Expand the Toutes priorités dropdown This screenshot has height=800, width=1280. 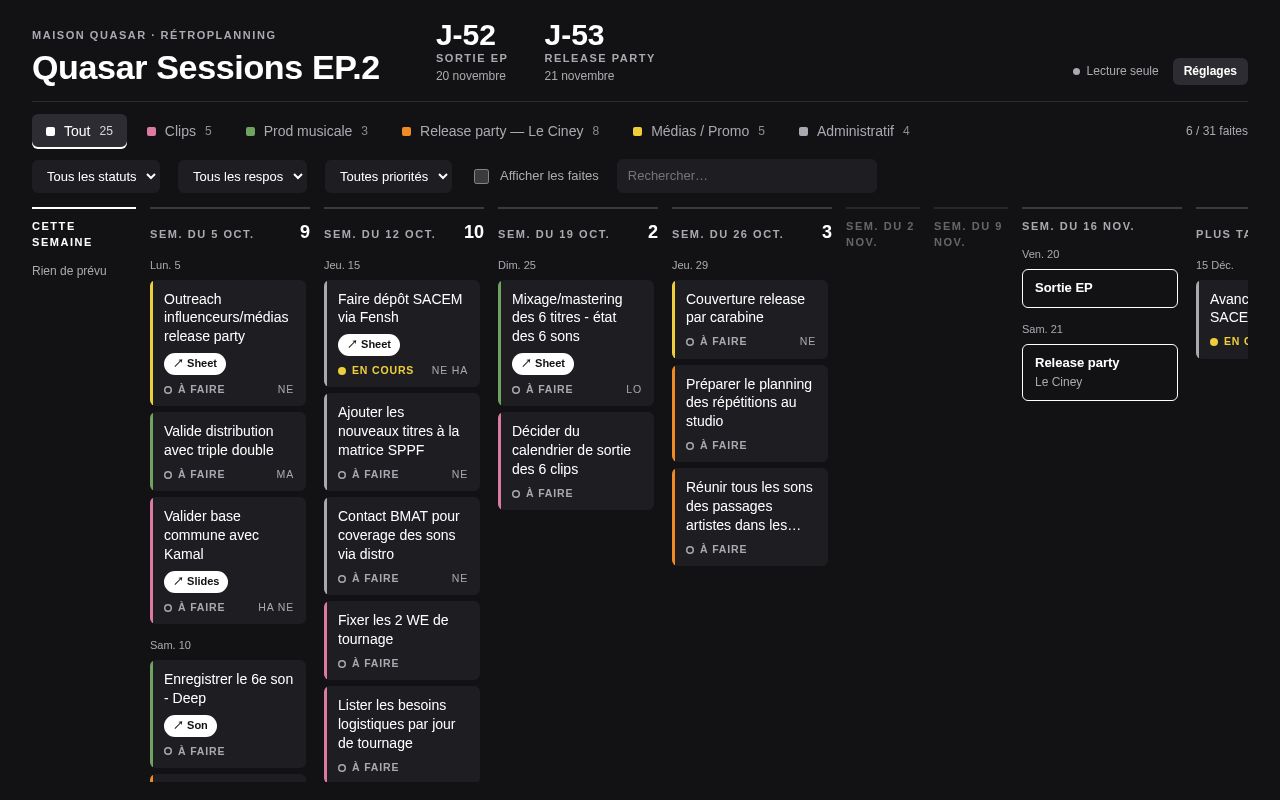click(388, 176)
